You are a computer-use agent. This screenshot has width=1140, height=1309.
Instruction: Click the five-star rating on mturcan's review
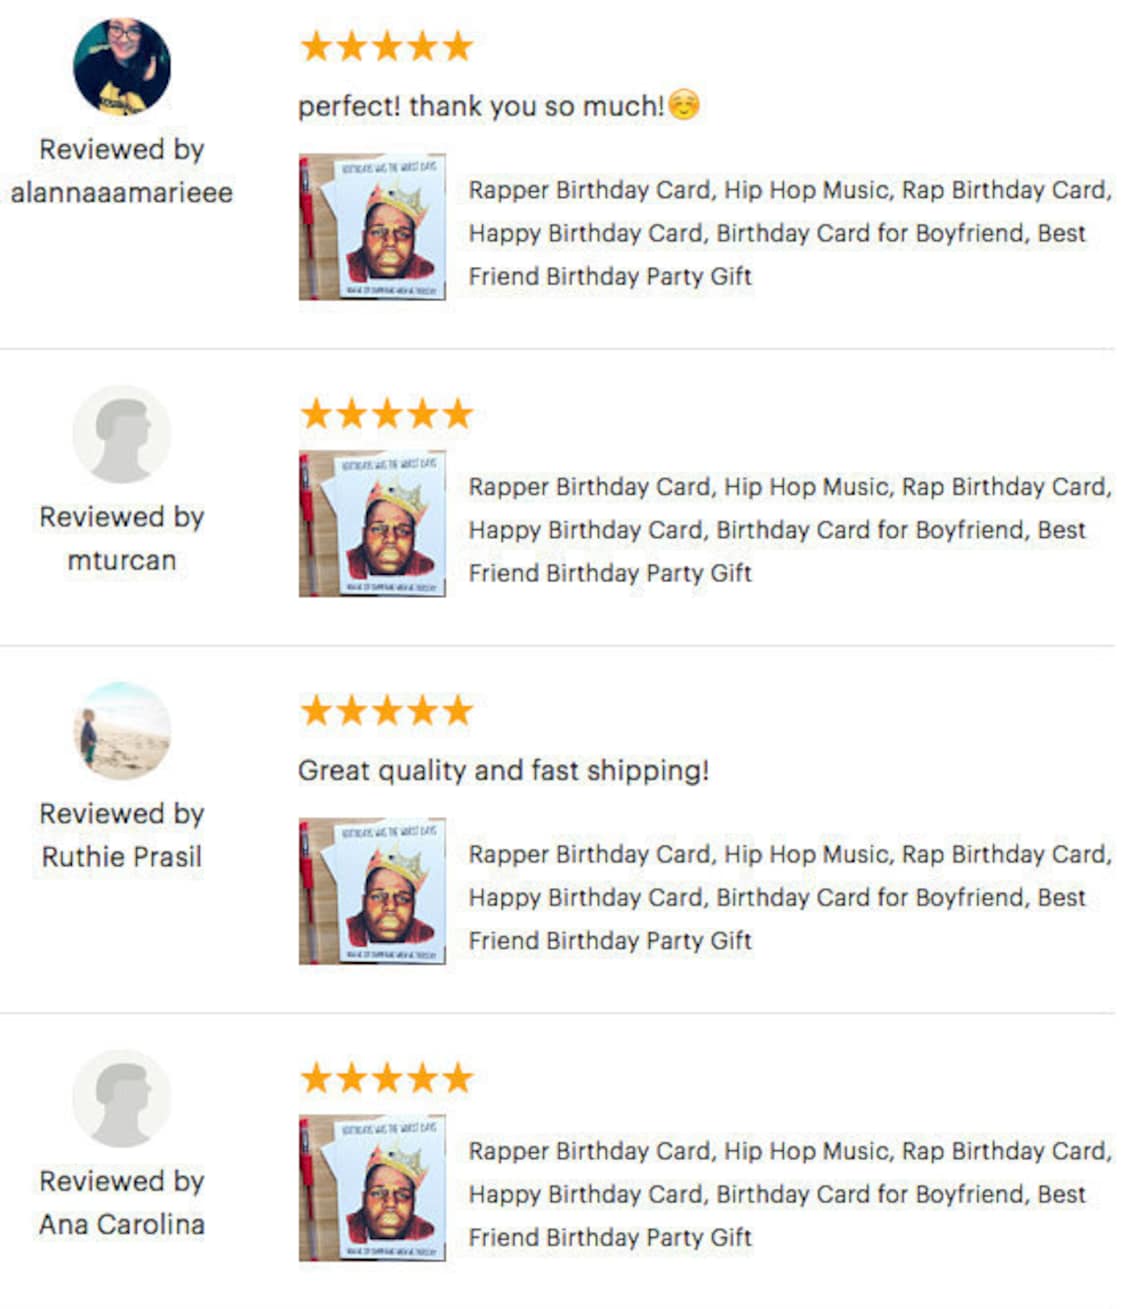pos(386,413)
